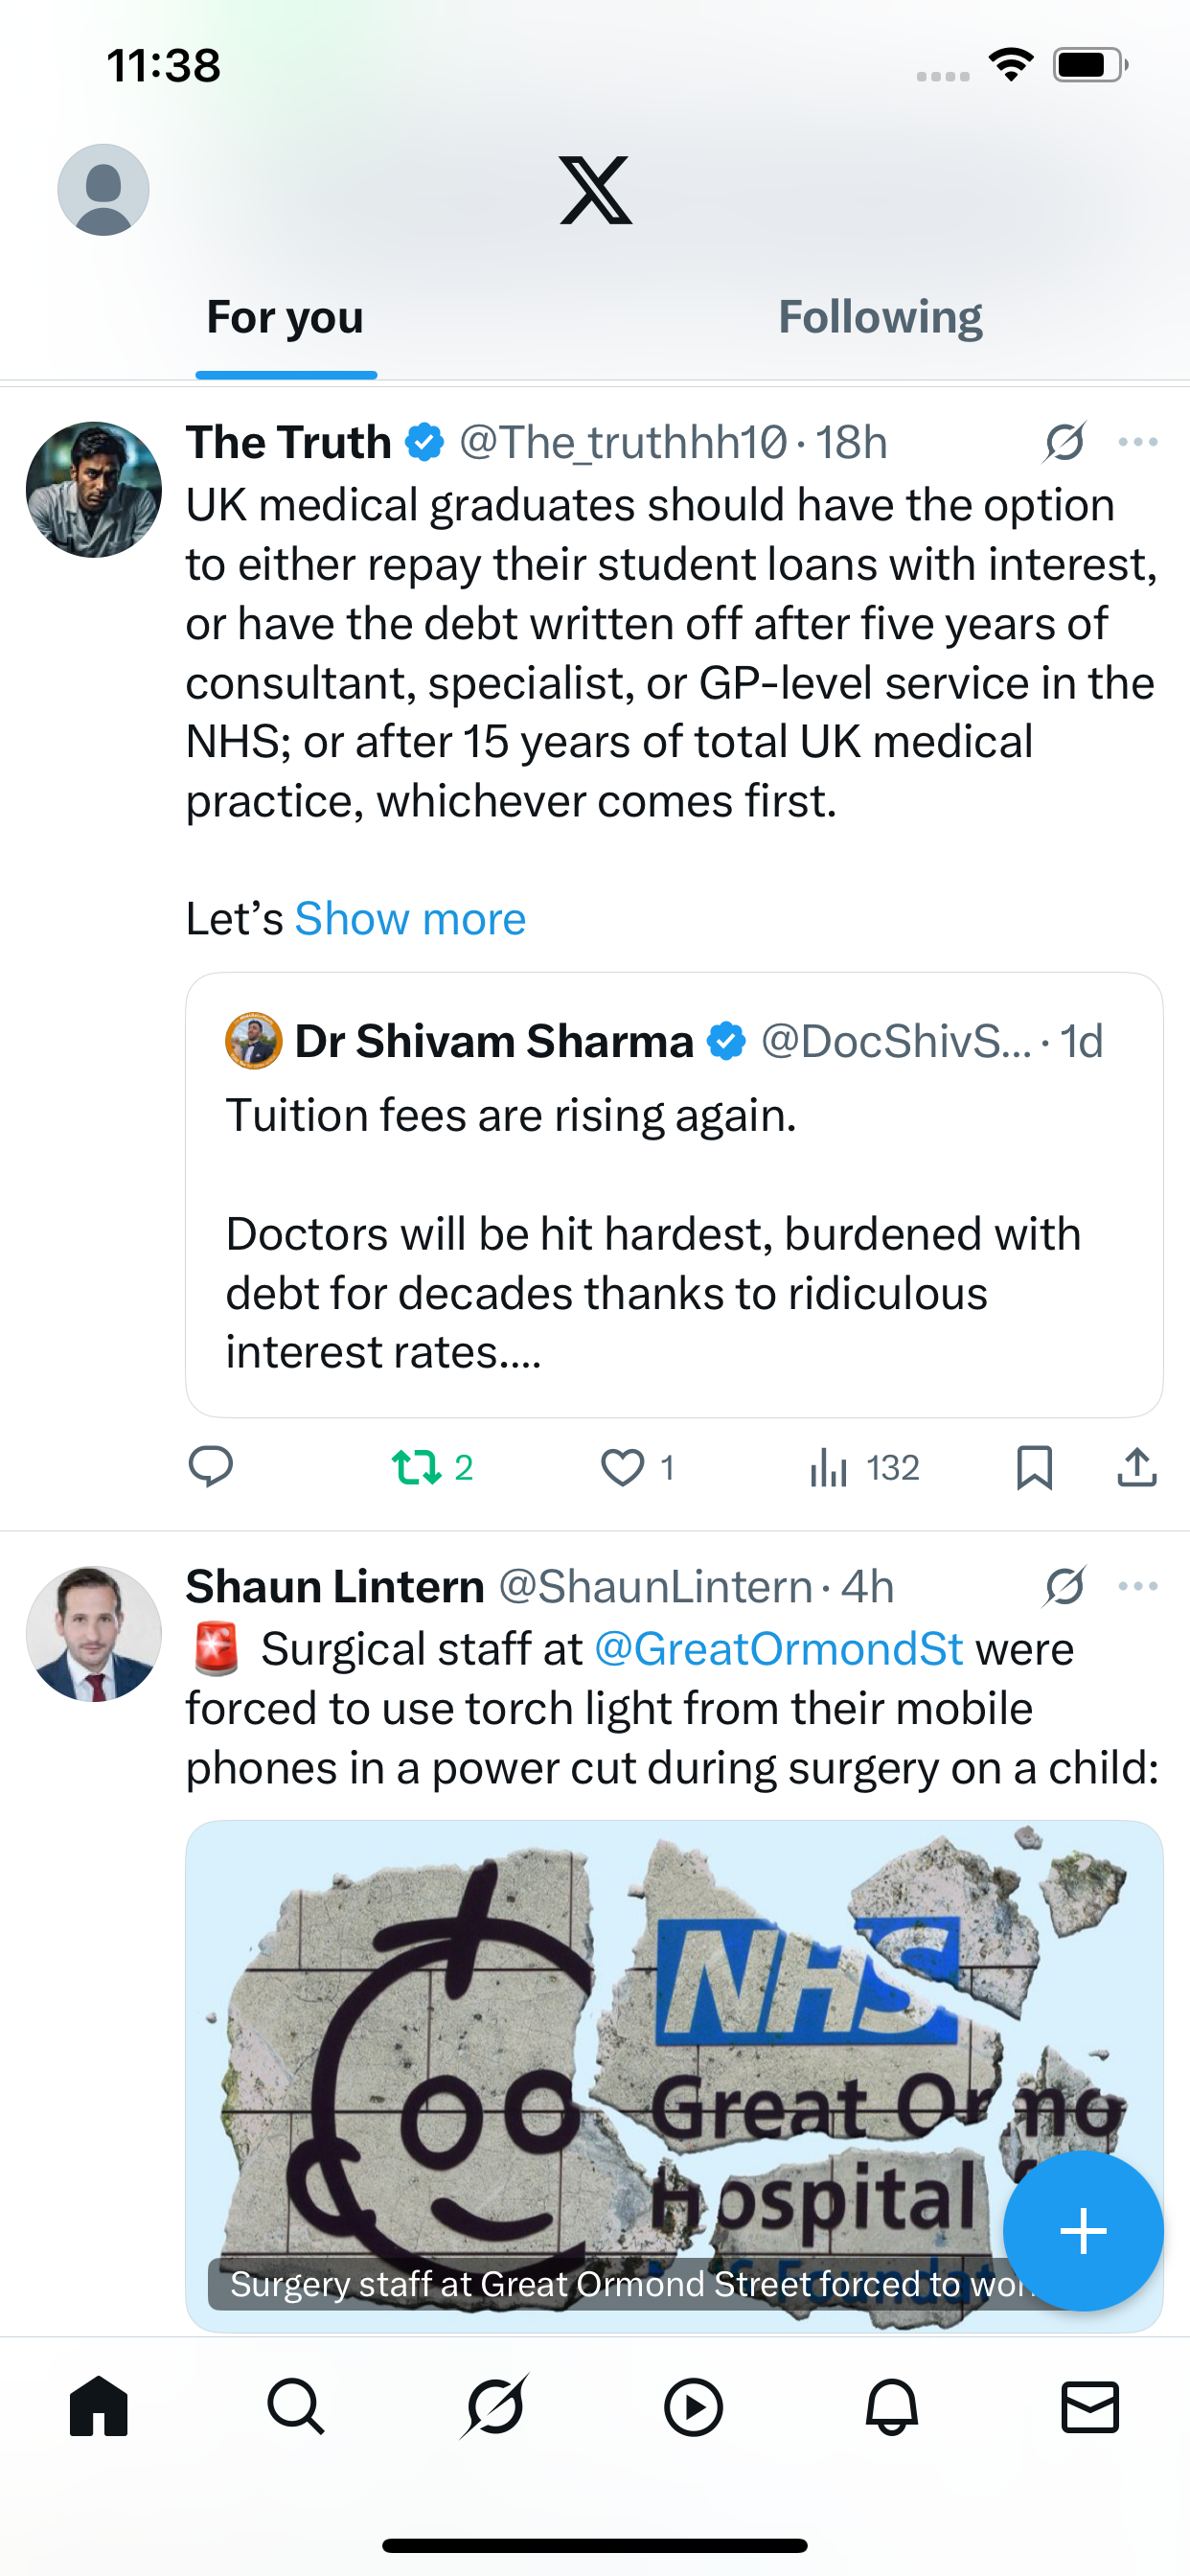The height and width of the screenshot is (2576, 1190).
Task: Open Grok from the bottom navigation
Action: point(494,2406)
